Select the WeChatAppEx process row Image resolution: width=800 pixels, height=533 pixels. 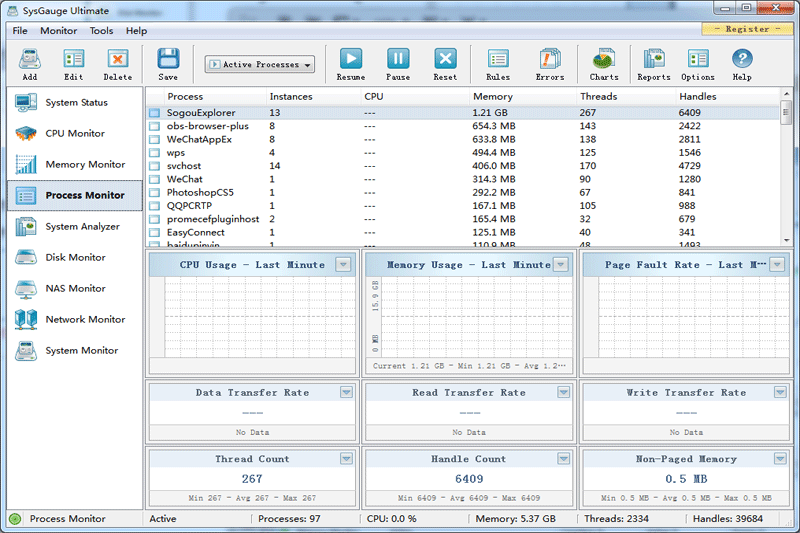(x=463, y=139)
